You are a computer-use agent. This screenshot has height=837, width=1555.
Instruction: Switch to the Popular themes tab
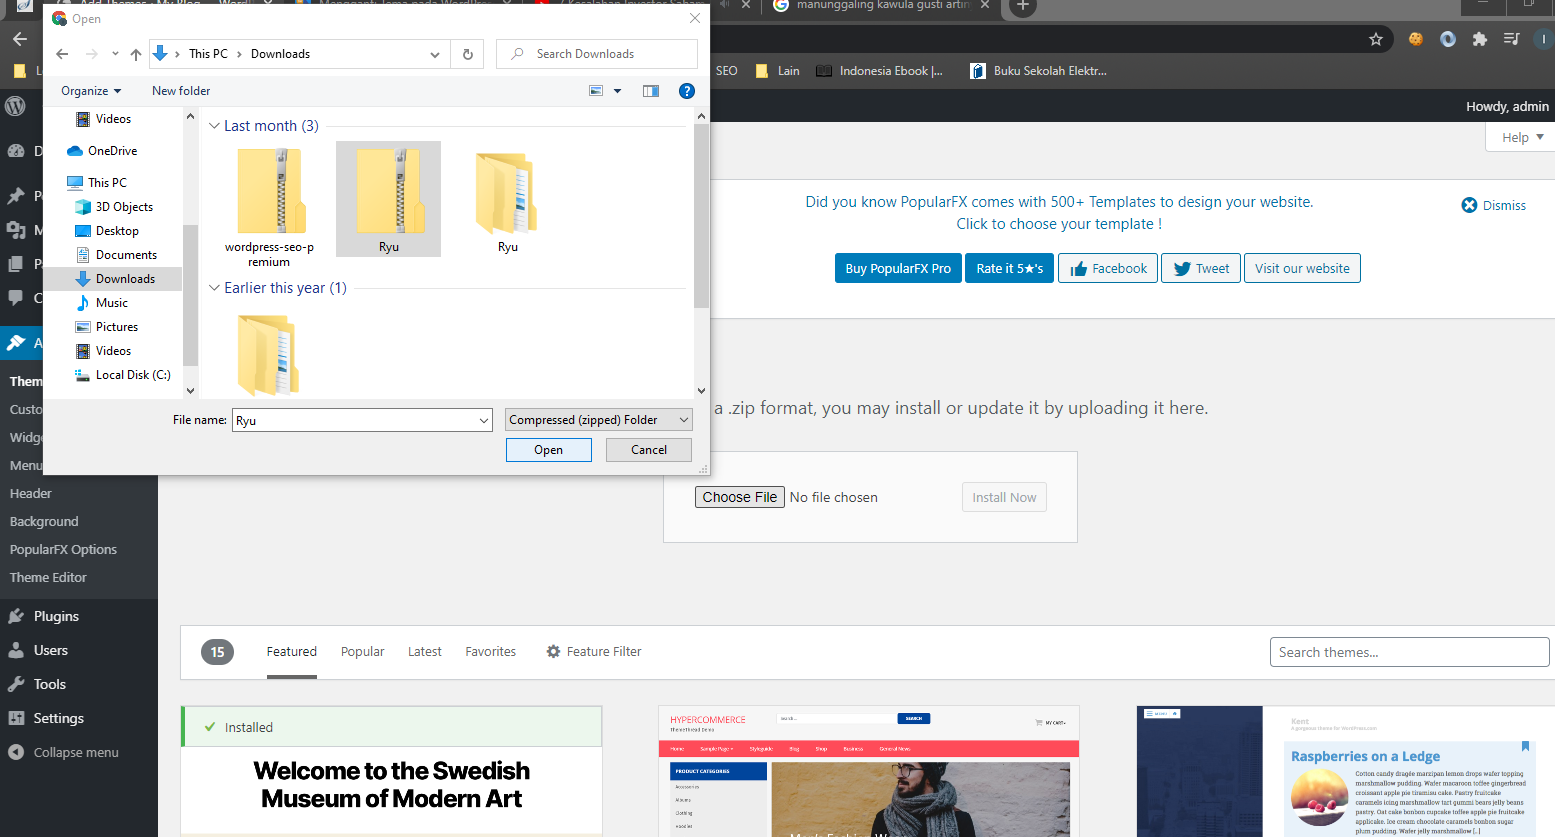click(x=362, y=652)
